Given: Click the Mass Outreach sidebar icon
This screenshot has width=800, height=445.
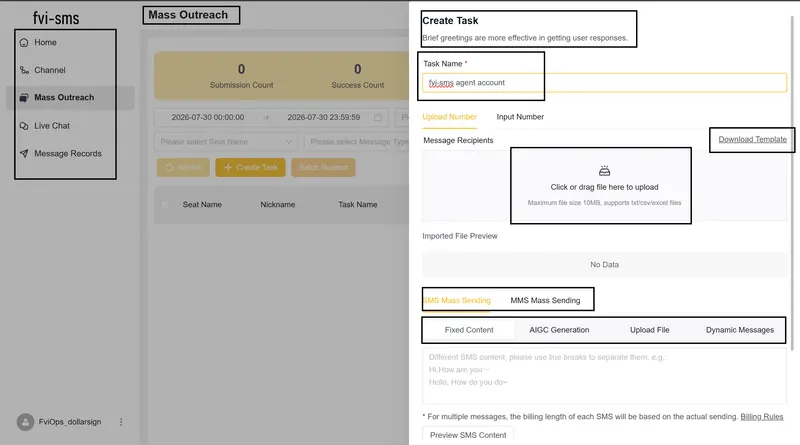Looking at the screenshot, I should tap(24, 97).
